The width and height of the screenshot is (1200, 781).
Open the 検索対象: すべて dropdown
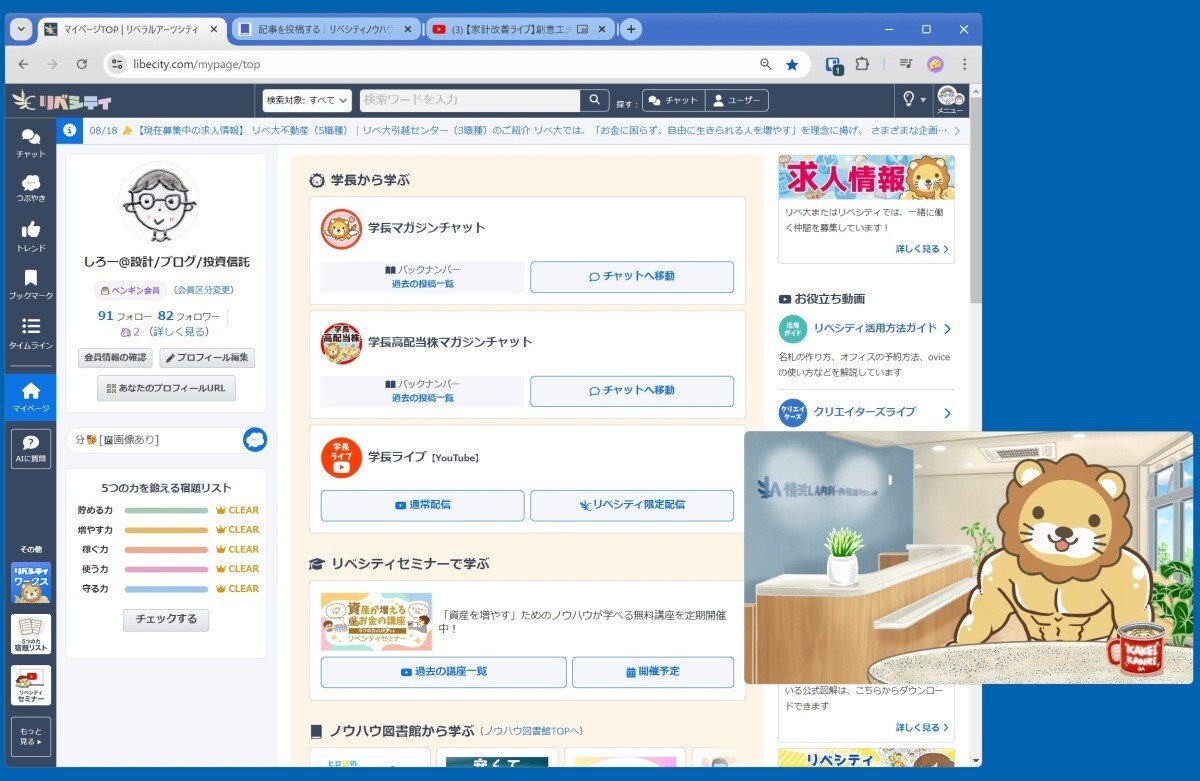[x=307, y=100]
